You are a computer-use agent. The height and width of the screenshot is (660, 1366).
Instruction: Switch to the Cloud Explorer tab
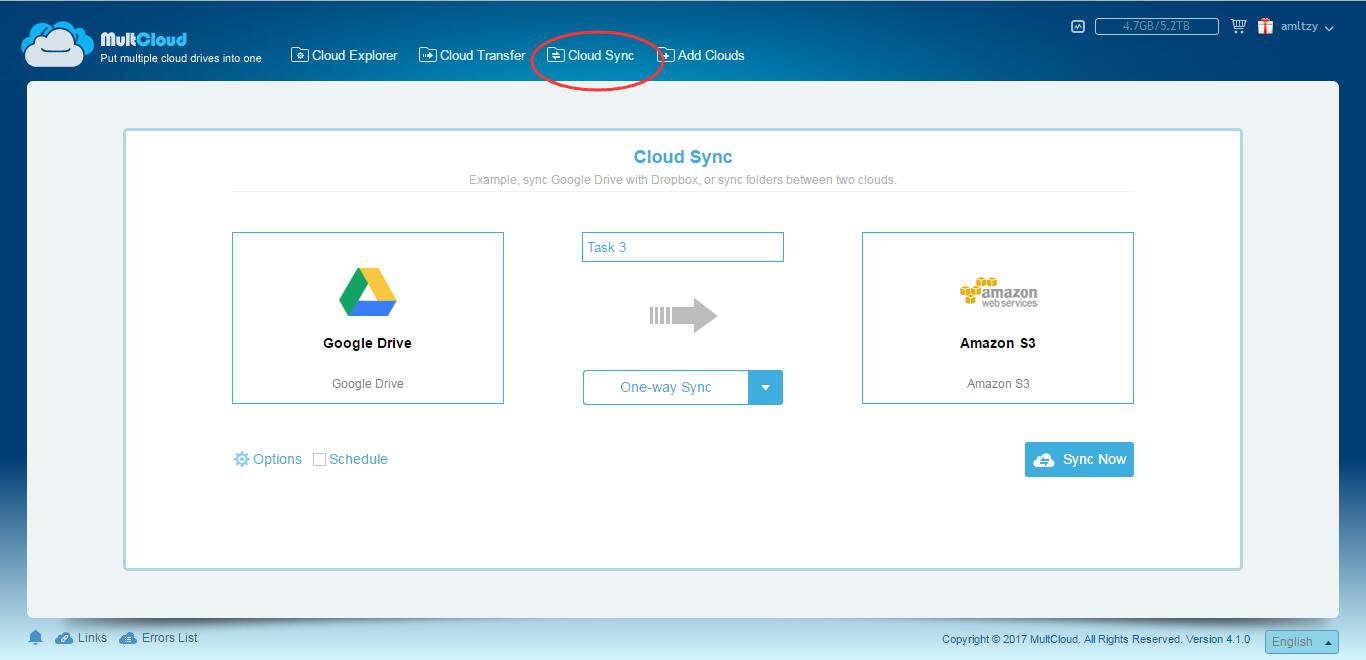(x=344, y=55)
